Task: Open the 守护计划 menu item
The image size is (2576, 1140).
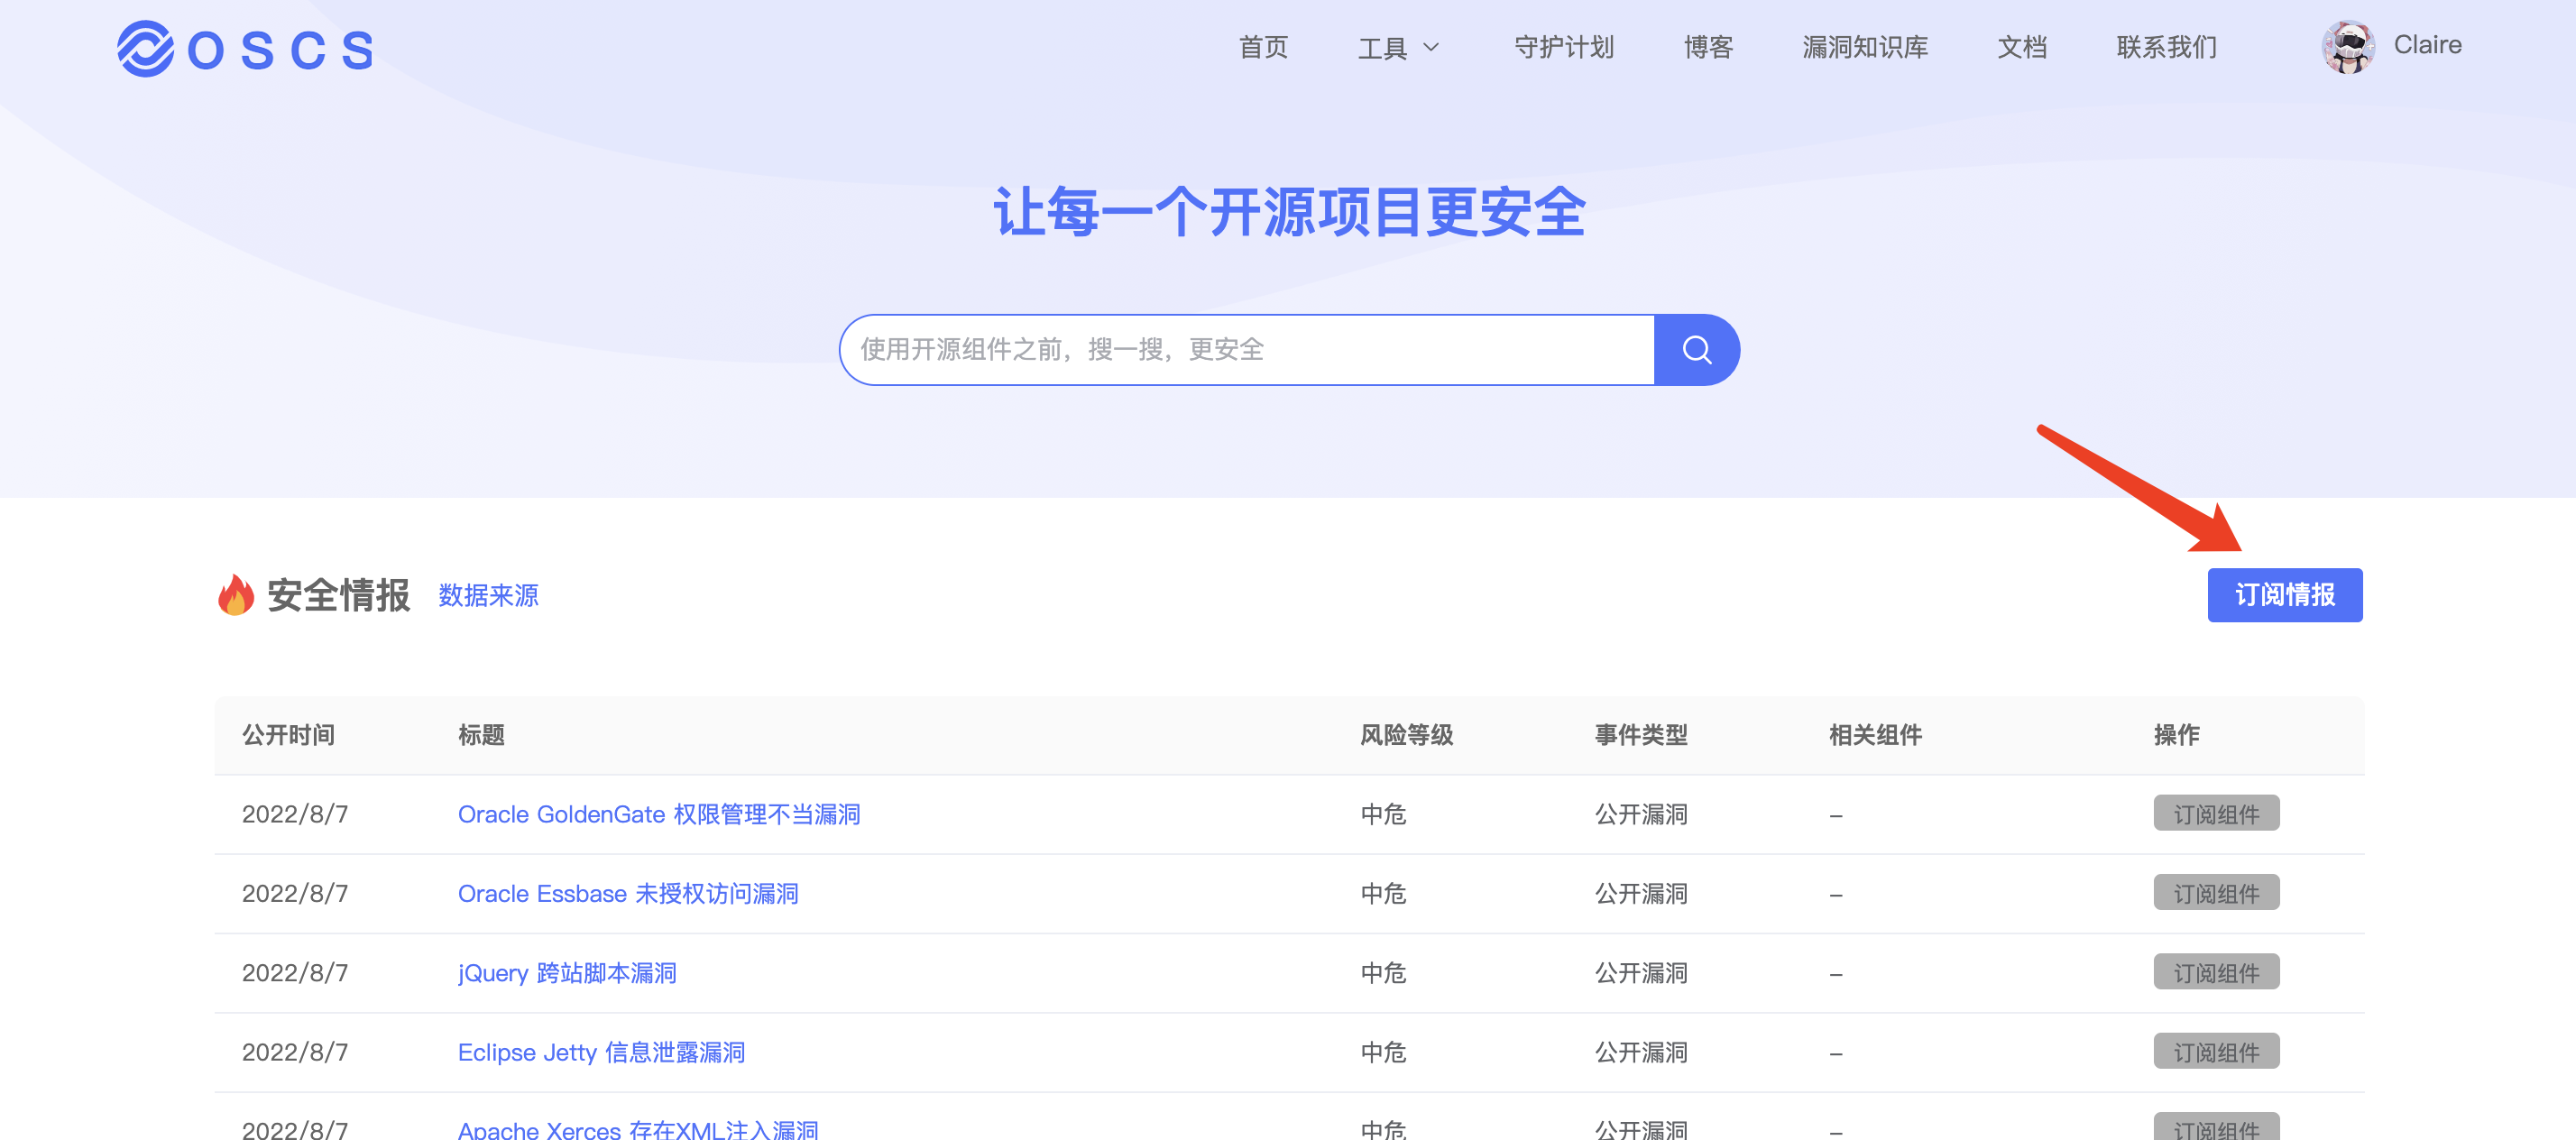Action: pyautogui.click(x=1563, y=47)
